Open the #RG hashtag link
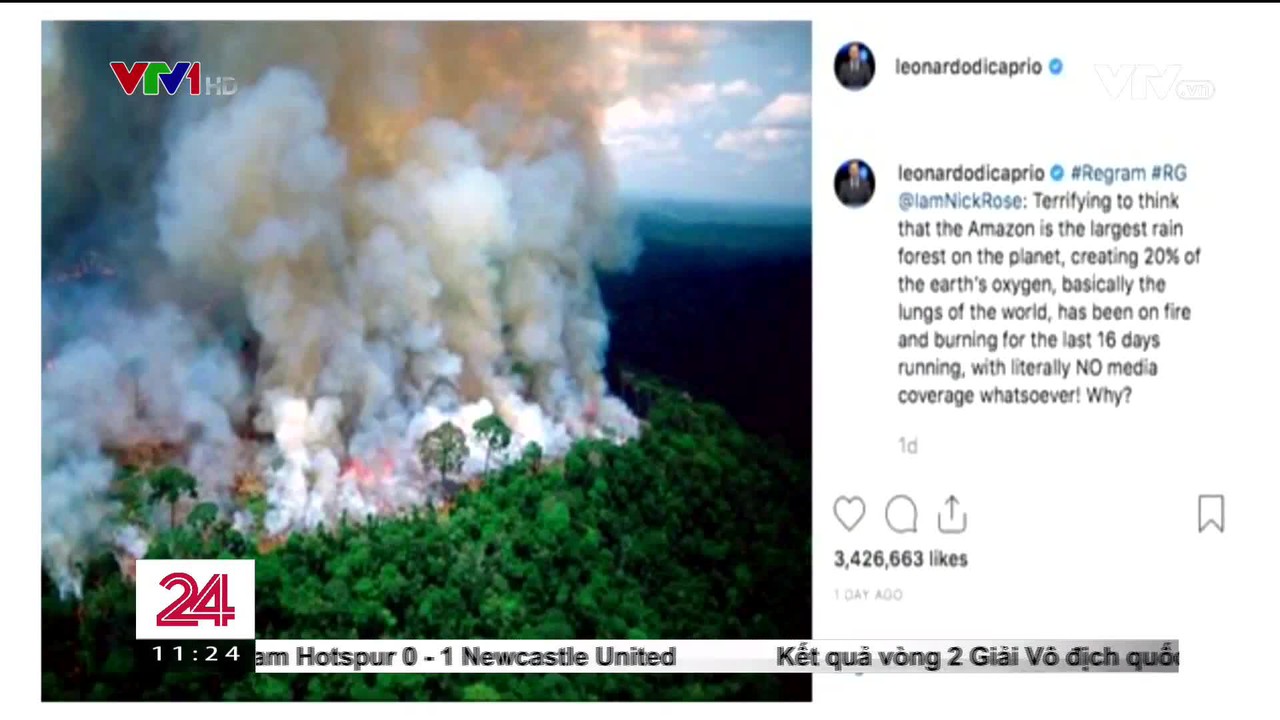This screenshot has width=1280, height=720. (1169, 173)
